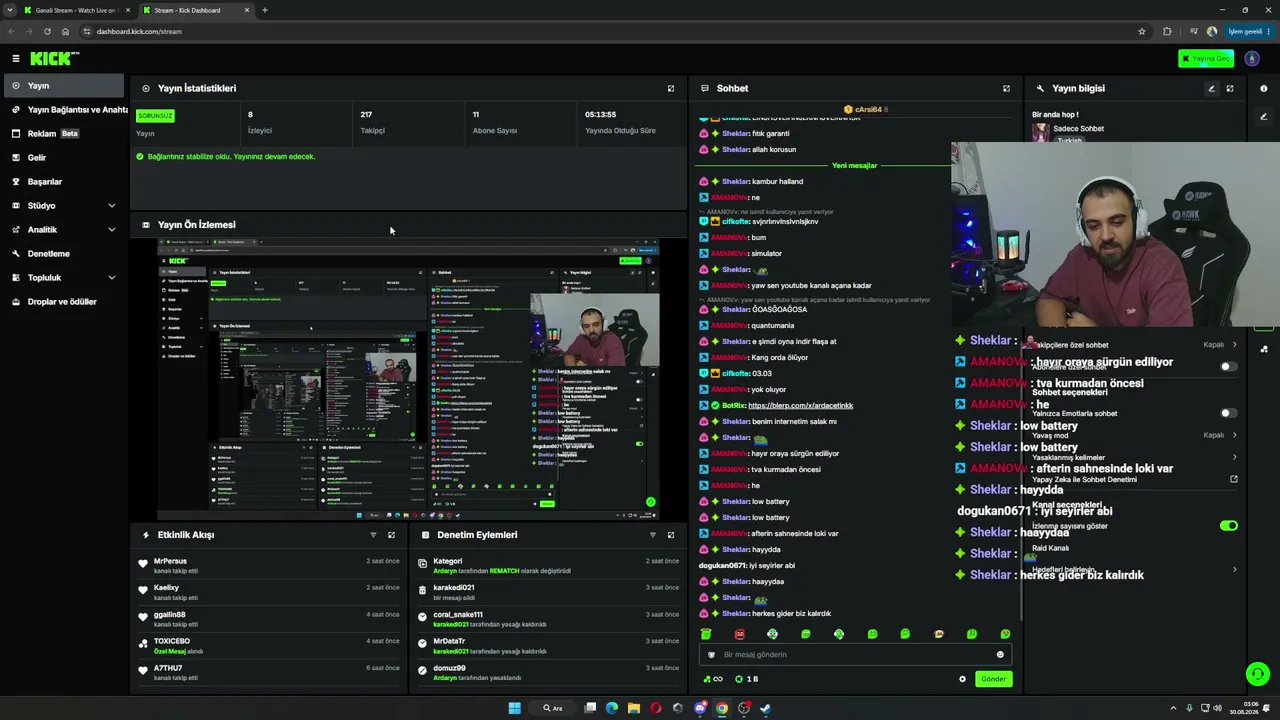The image size is (1280, 720).
Task: Click the Windows Start button
Action: [x=514, y=708]
